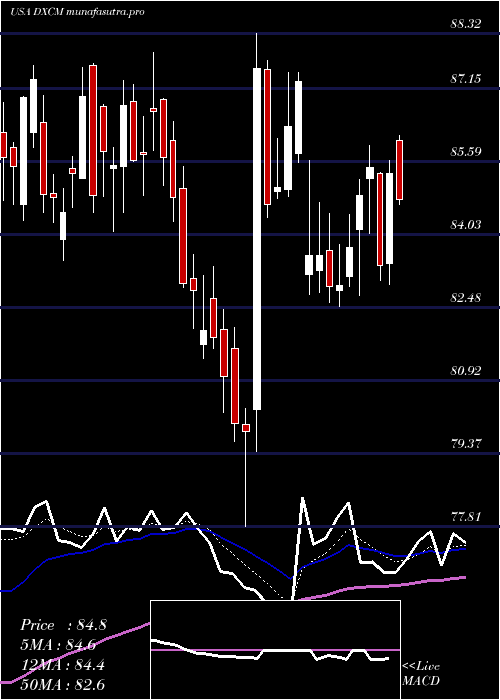Click the 82.48 price axis label
The height and width of the screenshot is (700, 500).
click(466, 298)
